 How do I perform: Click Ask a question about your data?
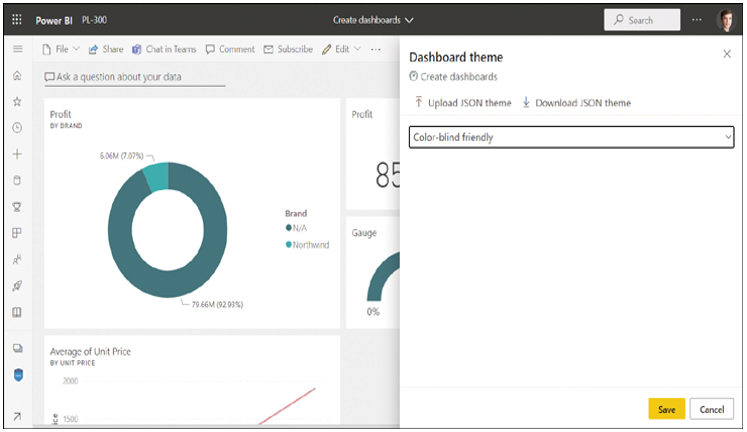click(x=135, y=77)
